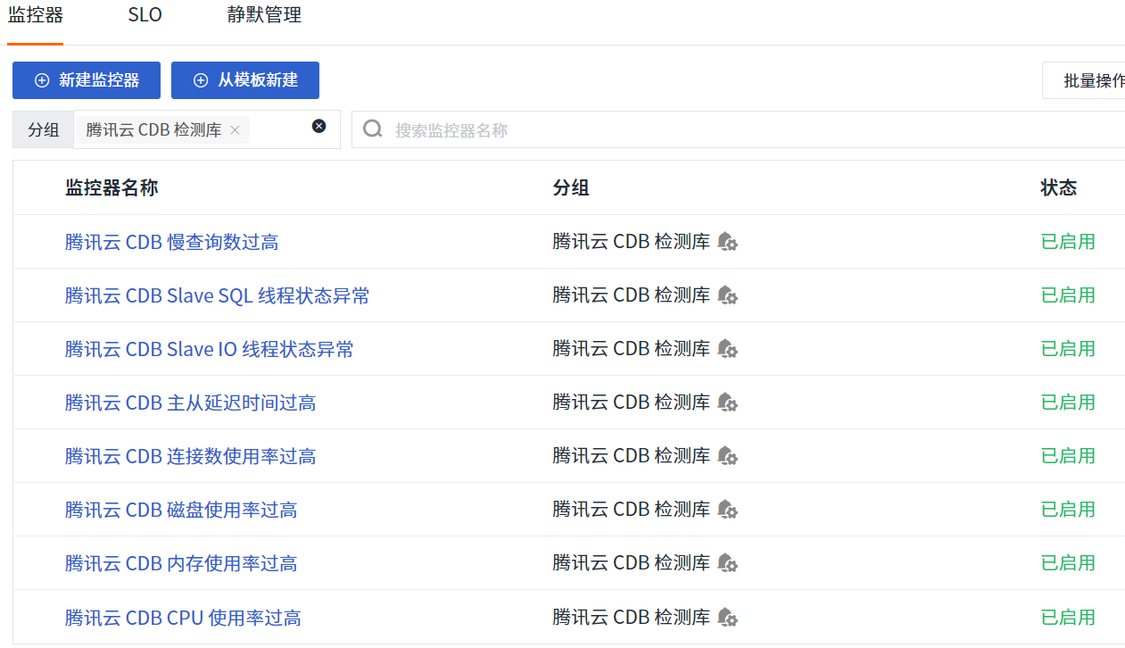Click group name 腾讯云 CDB 检测库 in Slave IO row
This screenshot has width=1125, height=648.
(x=631, y=349)
